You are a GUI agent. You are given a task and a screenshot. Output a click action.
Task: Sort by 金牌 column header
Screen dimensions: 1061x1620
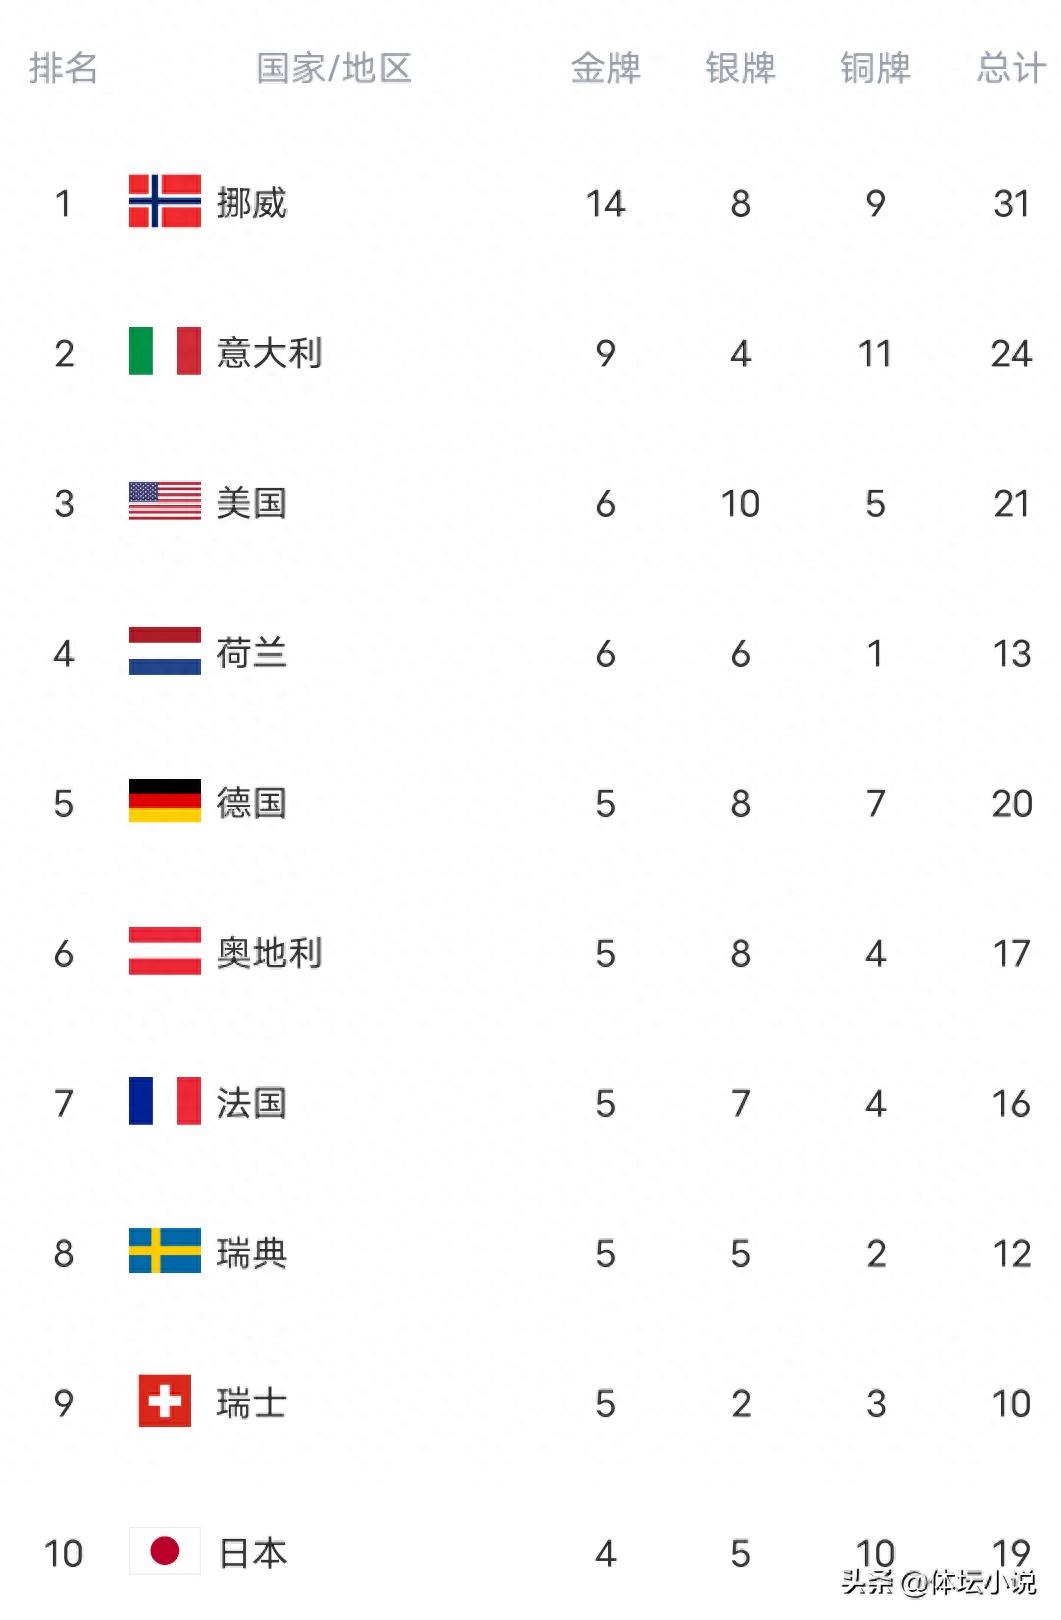(605, 68)
